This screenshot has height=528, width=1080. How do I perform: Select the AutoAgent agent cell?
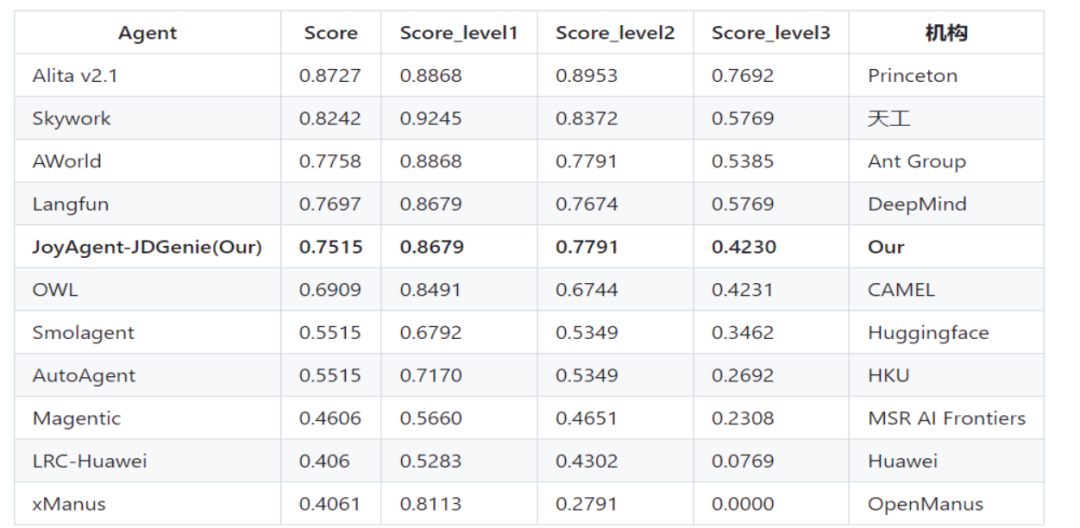(x=147, y=375)
